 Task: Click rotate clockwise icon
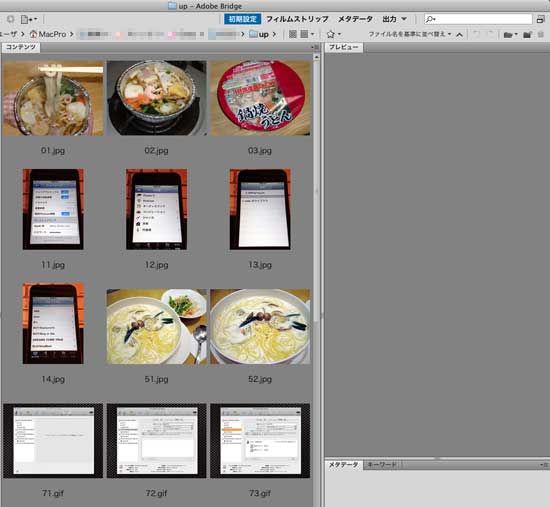coord(490,34)
